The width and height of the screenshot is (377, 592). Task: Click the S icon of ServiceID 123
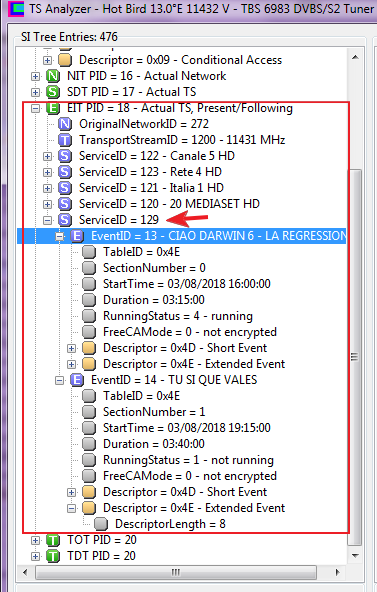click(x=65, y=172)
